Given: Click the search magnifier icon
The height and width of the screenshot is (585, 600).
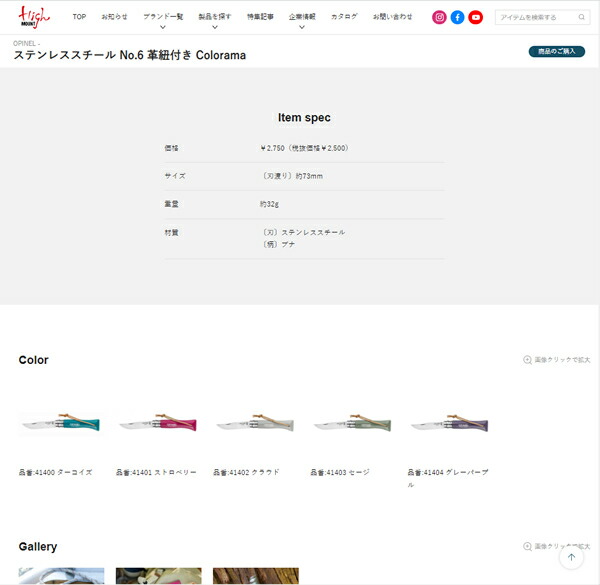Looking at the screenshot, I should click(x=582, y=17).
